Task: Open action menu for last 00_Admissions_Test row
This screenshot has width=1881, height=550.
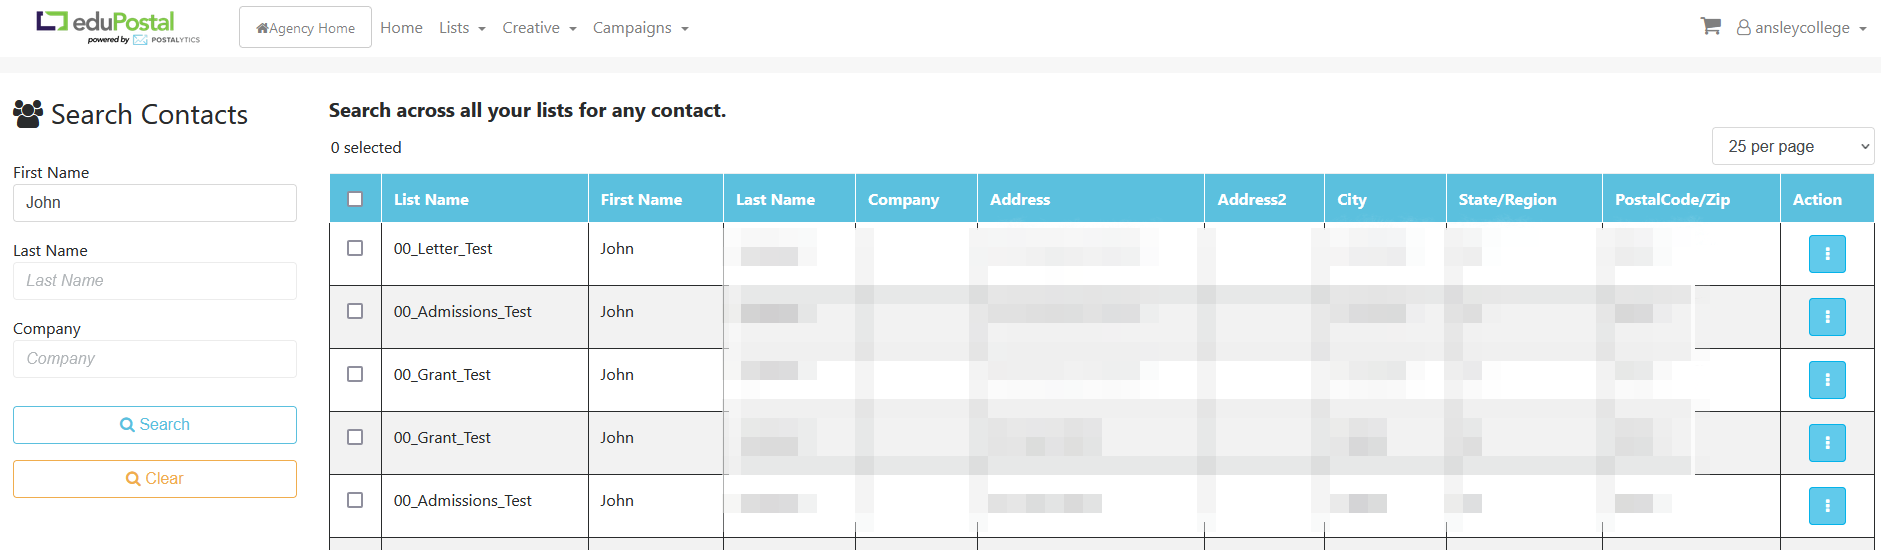Action: (x=1827, y=506)
